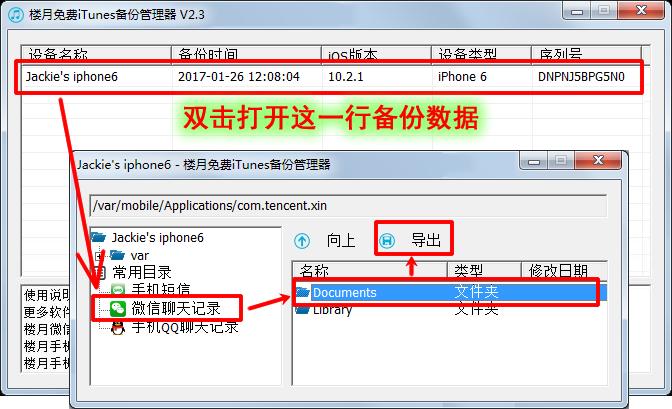Click the 导出 export button
Screen dimensions: 672x409
tap(426, 240)
